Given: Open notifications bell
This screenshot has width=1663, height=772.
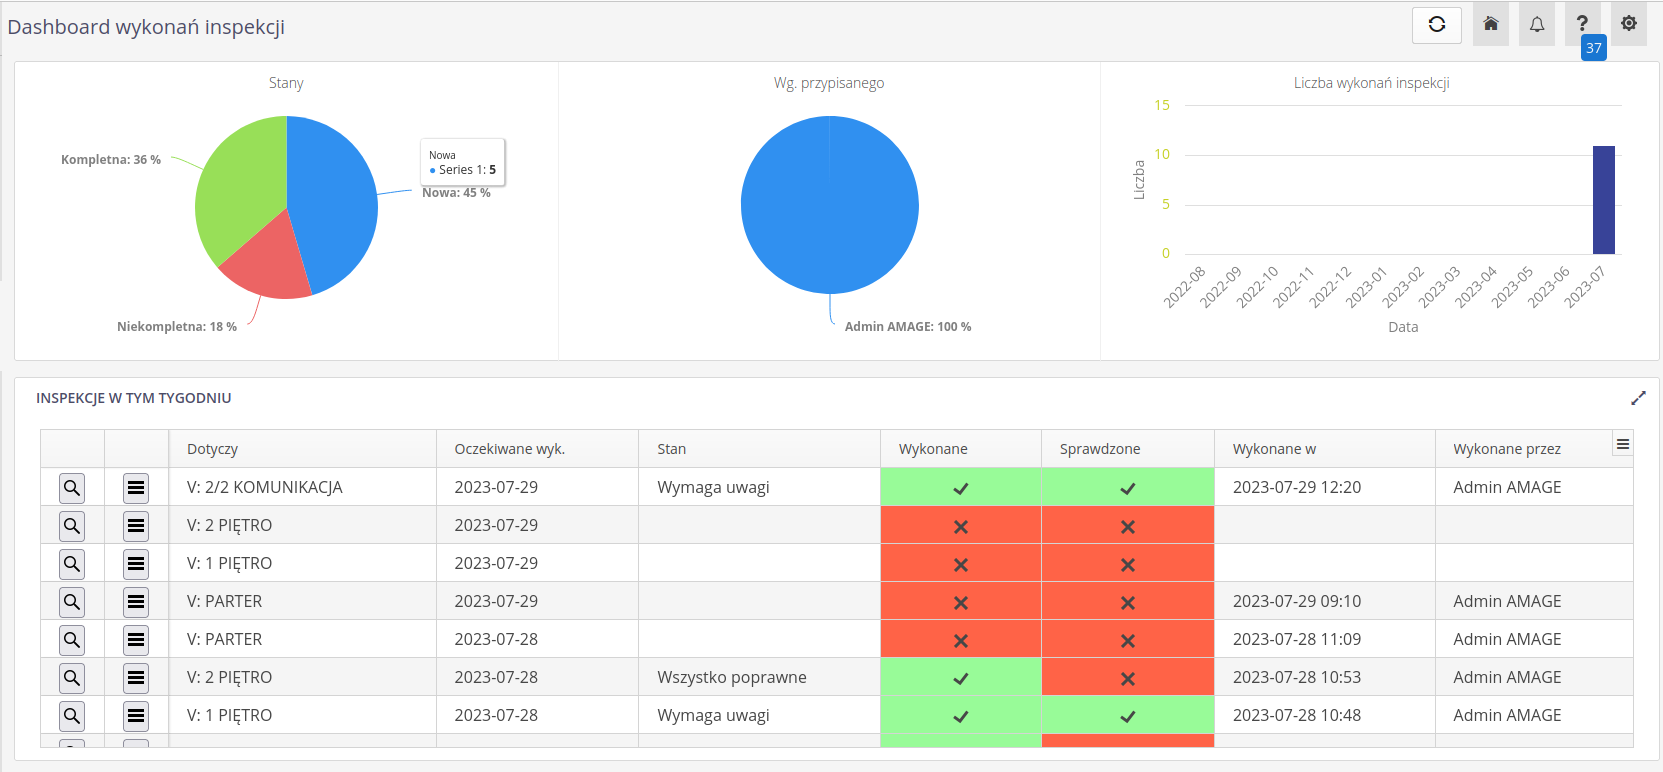Looking at the screenshot, I should point(1537,24).
